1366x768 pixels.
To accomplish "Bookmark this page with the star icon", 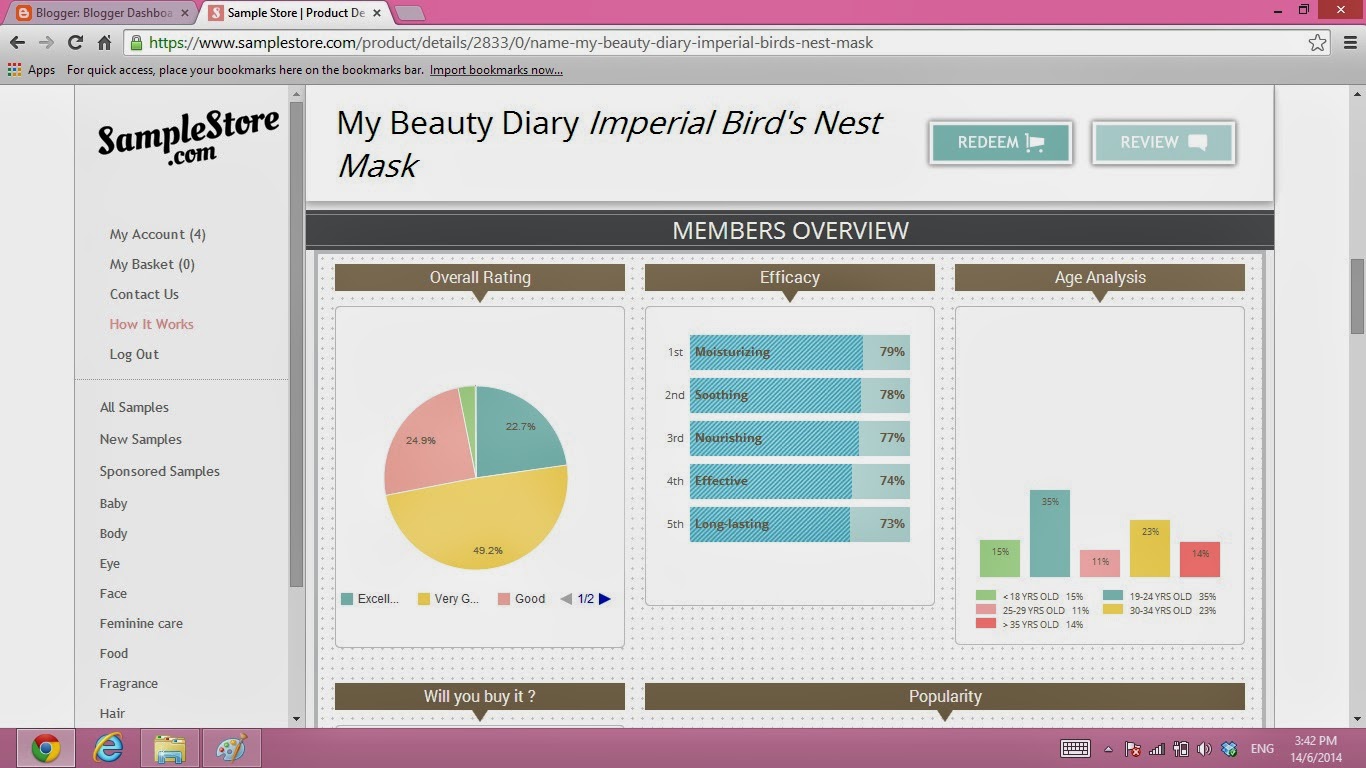I will pos(1318,43).
